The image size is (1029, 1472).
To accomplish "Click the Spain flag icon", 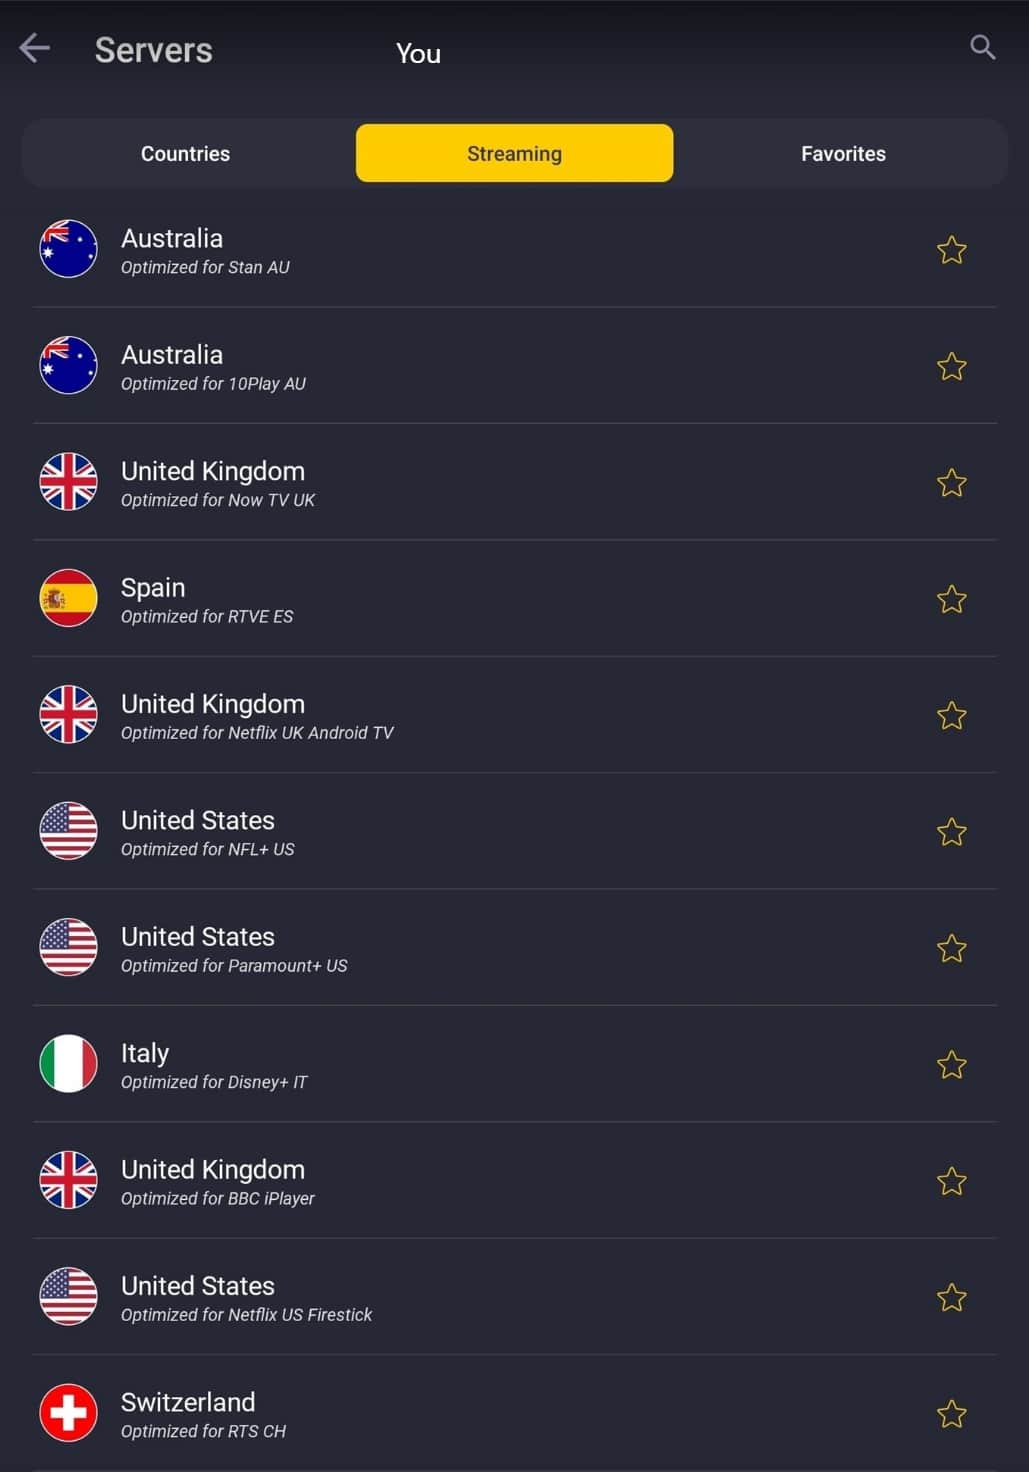I will [x=68, y=598].
